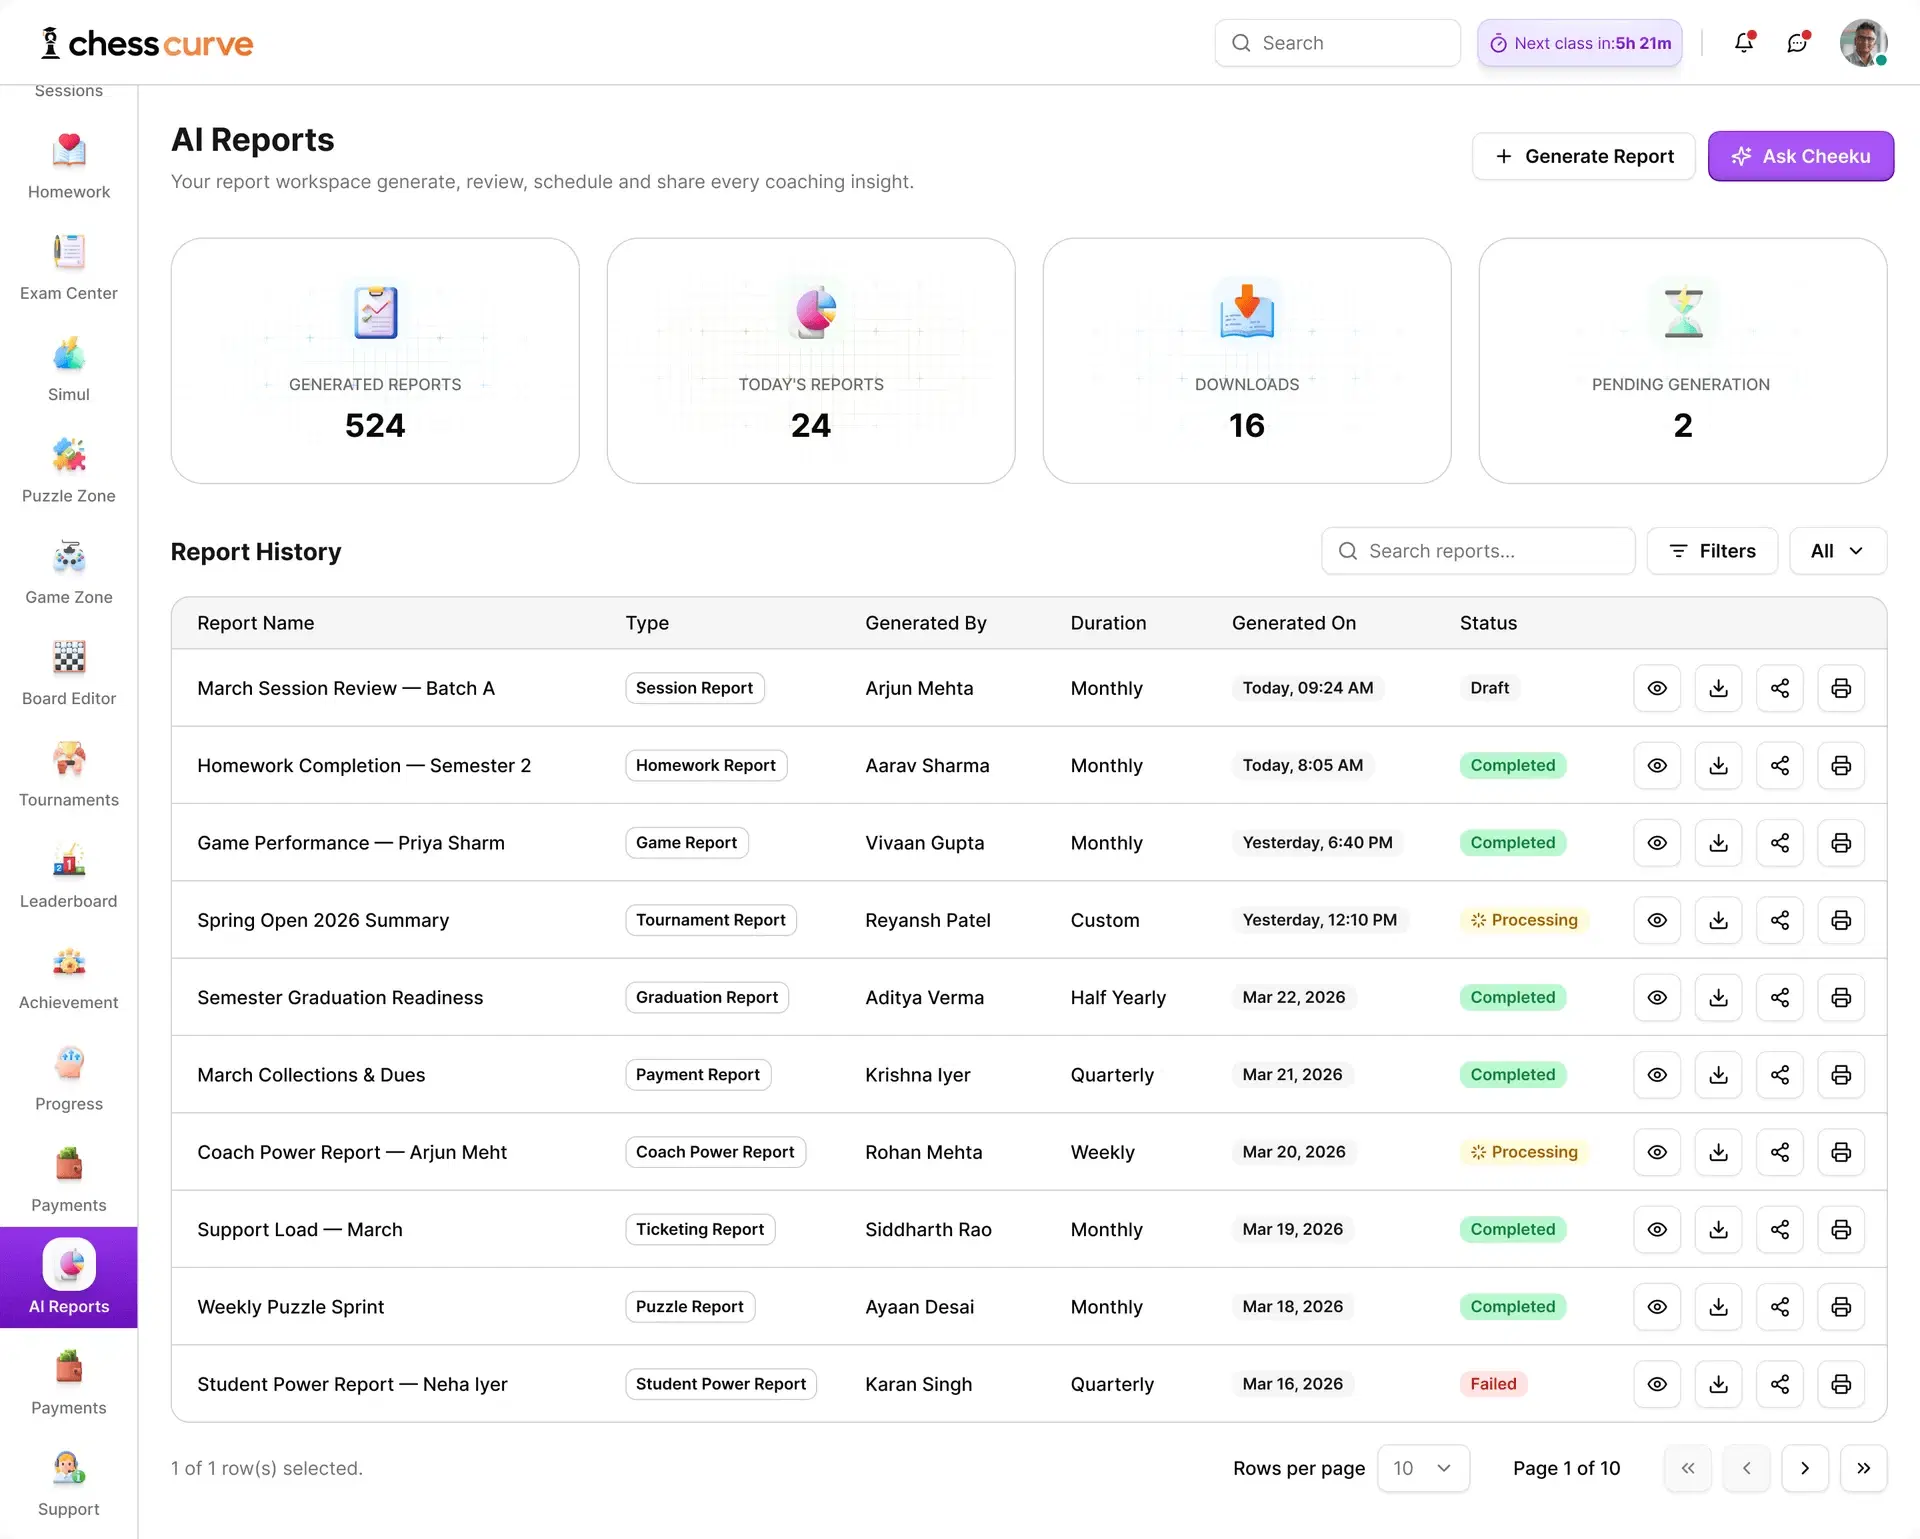Download the Support Load March report
This screenshot has width=1920, height=1539.
click(1718, 1229)
